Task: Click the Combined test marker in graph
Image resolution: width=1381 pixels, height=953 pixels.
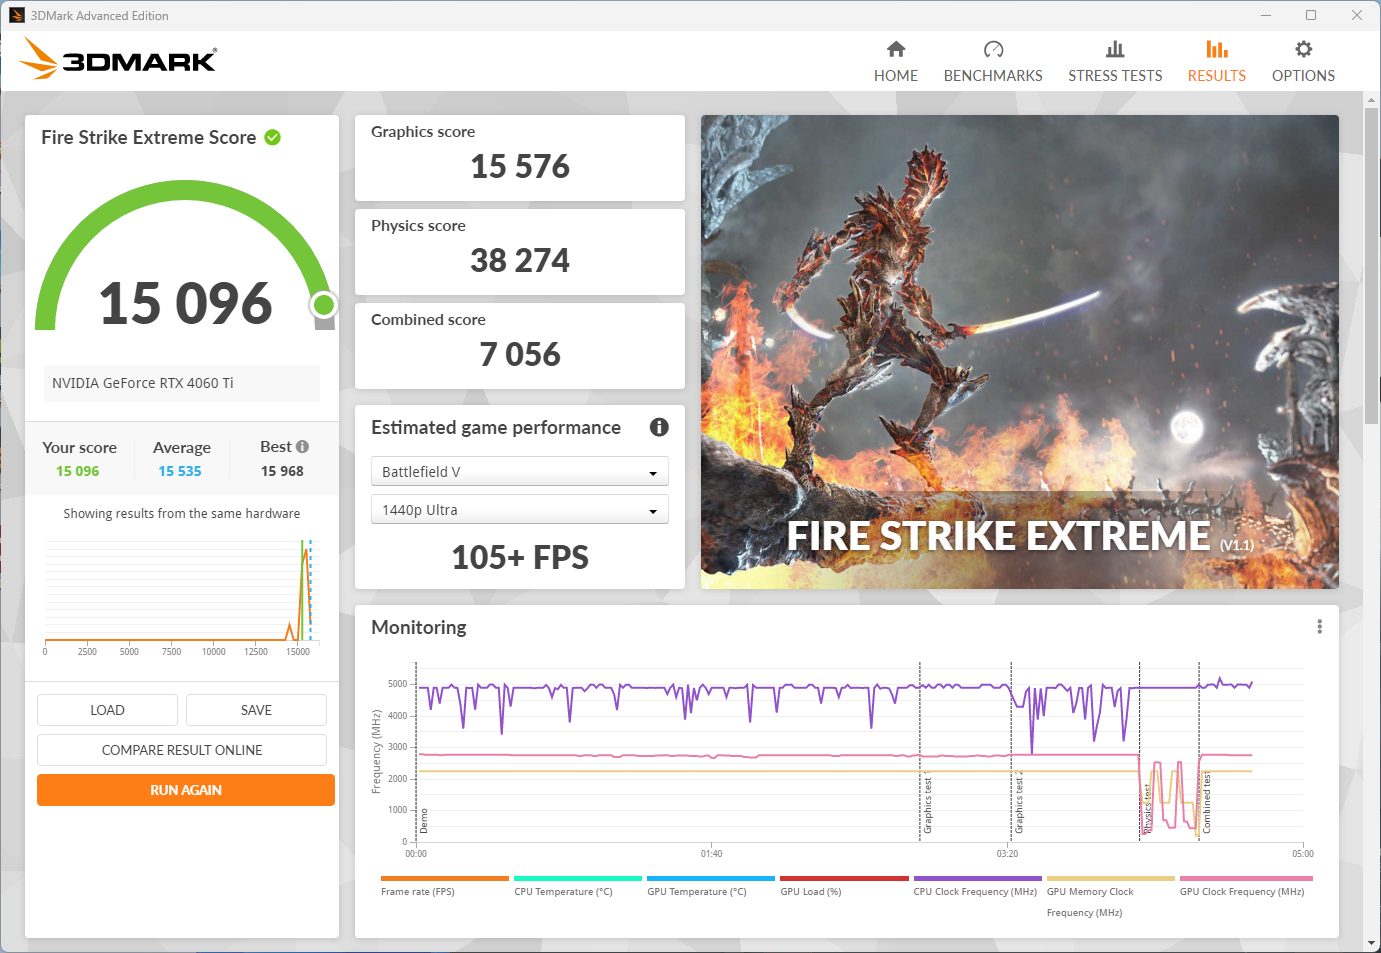Action: (x=1207, y=802)
